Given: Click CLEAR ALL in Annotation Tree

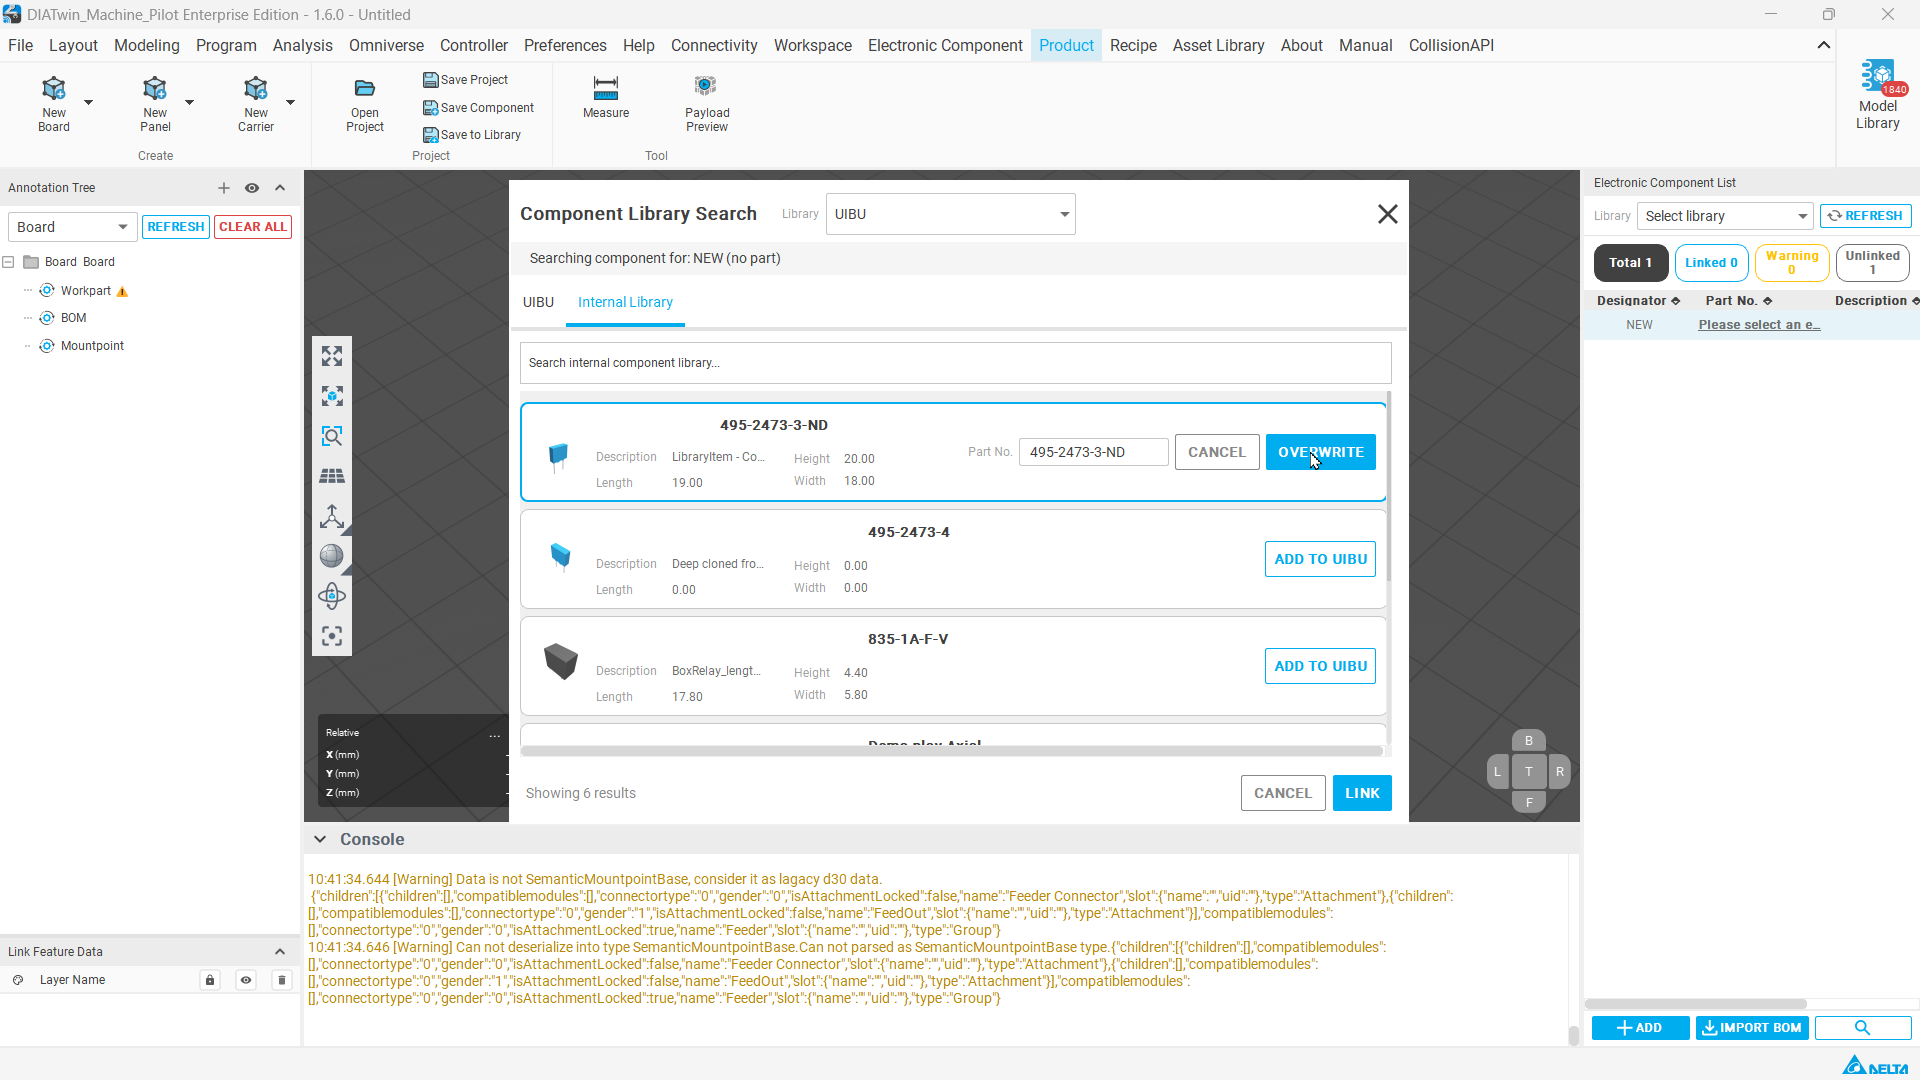Looking at the screenshot, I should pyautogui.click(x=253, y=227).
